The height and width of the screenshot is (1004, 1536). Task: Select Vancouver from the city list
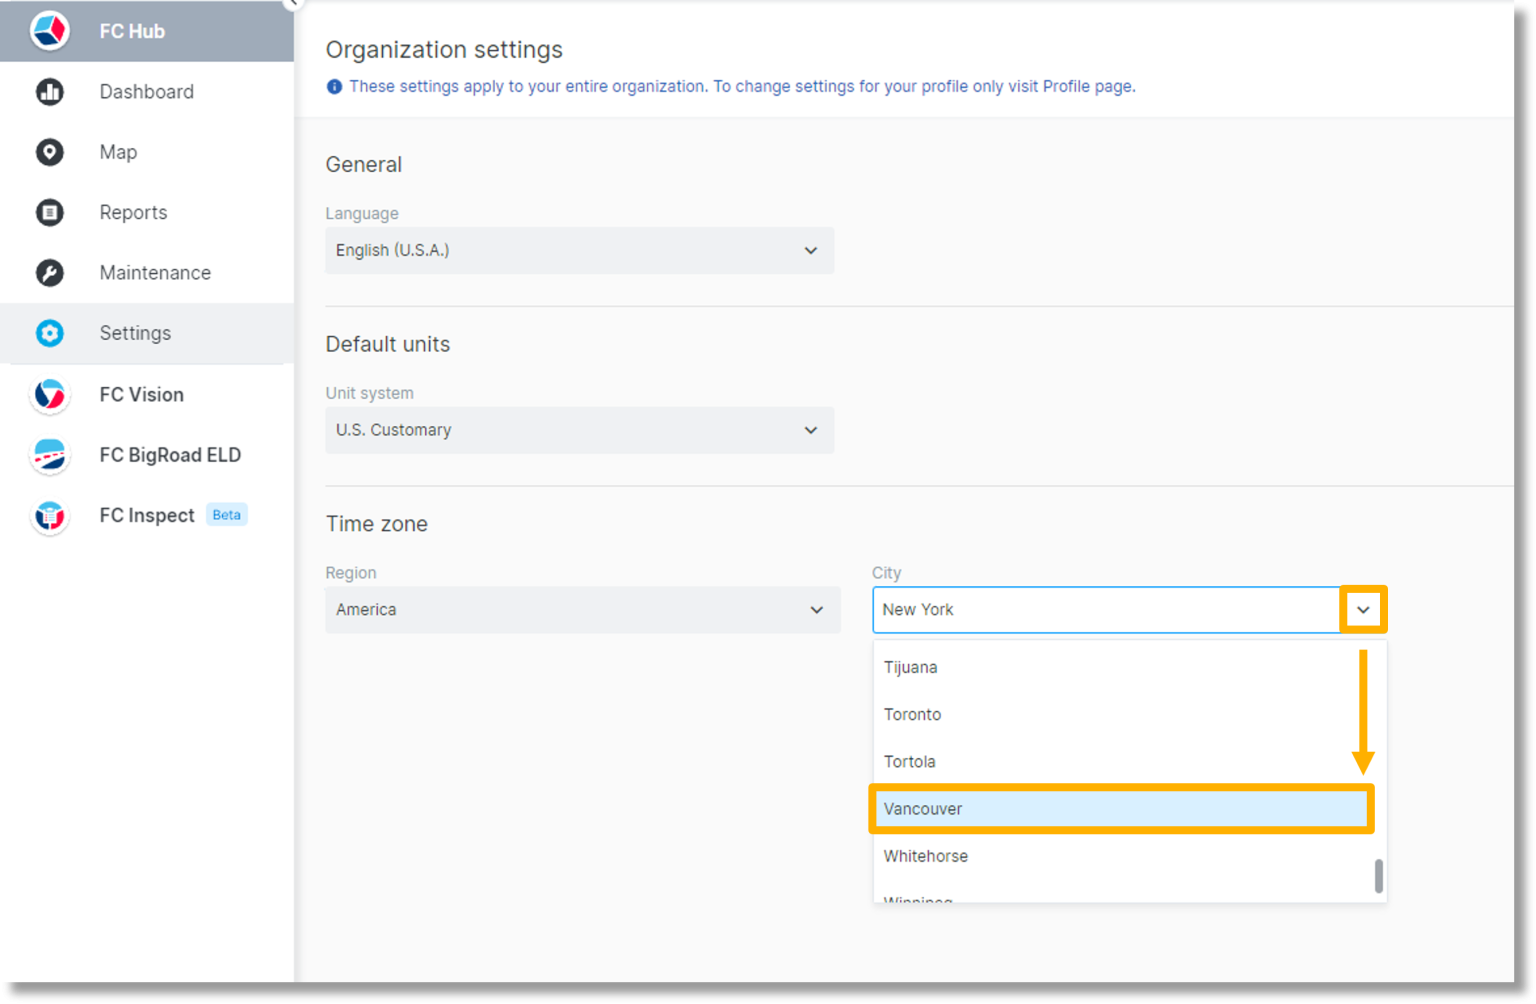click(1122, 809)
